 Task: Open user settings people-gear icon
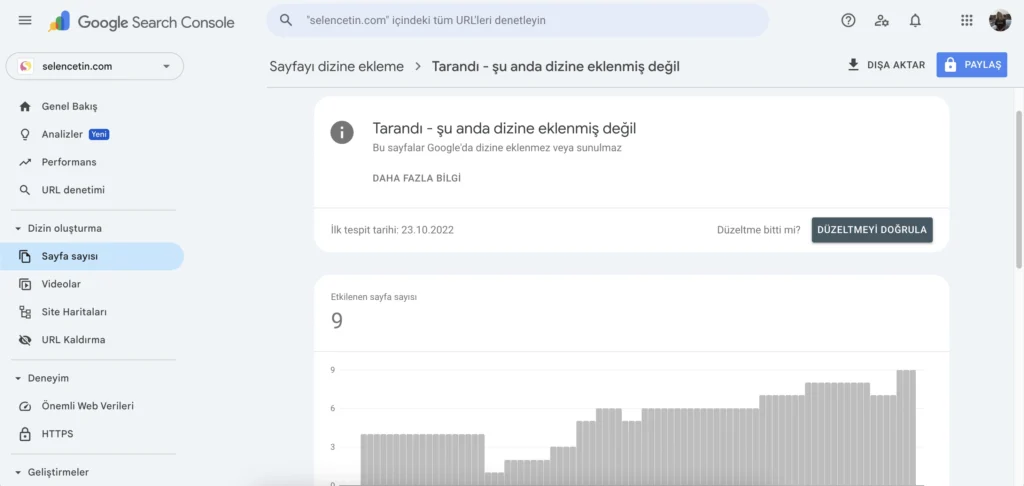[x=882, y=20]
